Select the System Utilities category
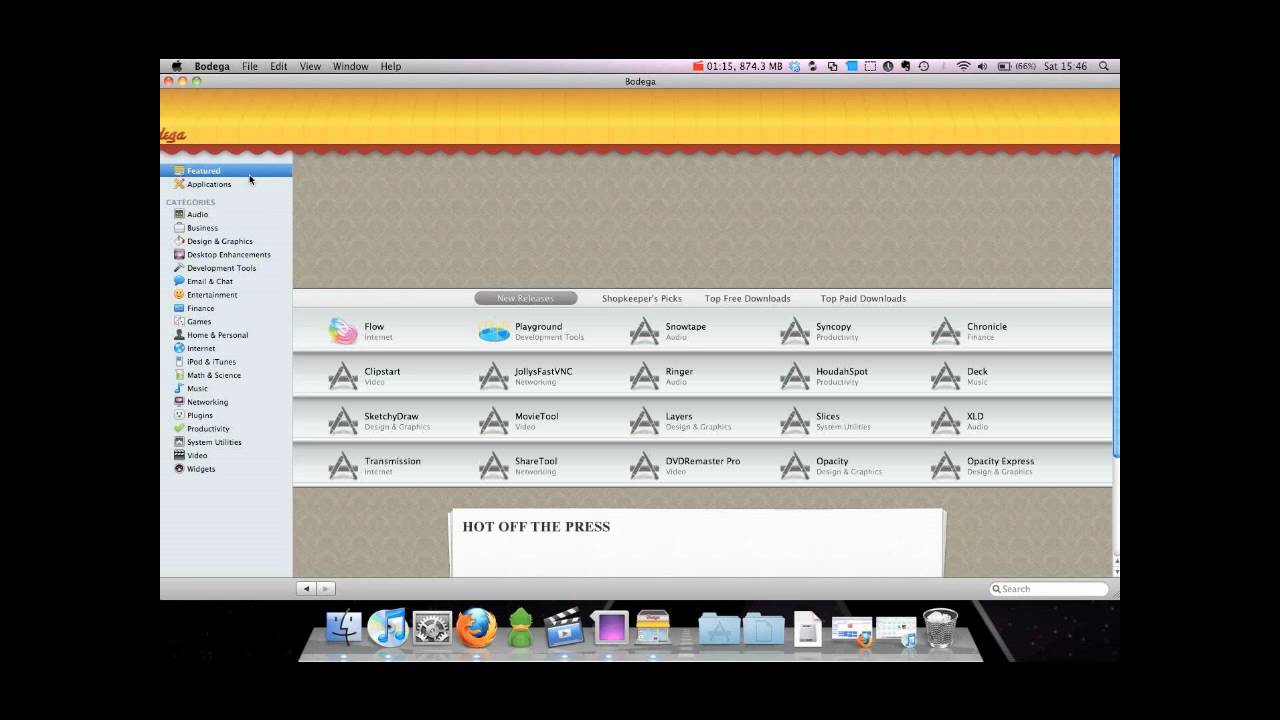 [214, 442]
